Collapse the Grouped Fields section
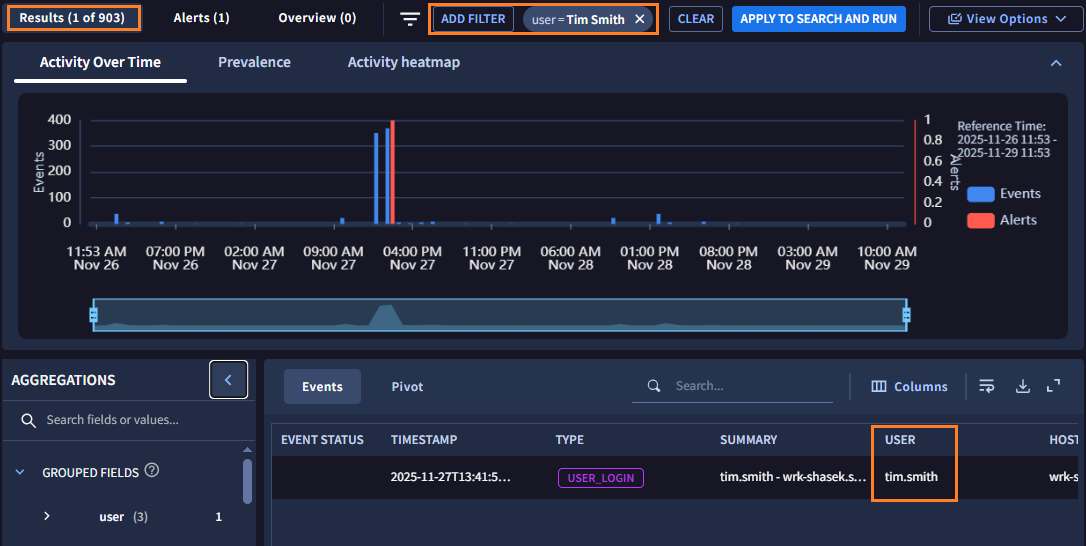The height and width of the screenshot is (546, 1086). point(20,472)
